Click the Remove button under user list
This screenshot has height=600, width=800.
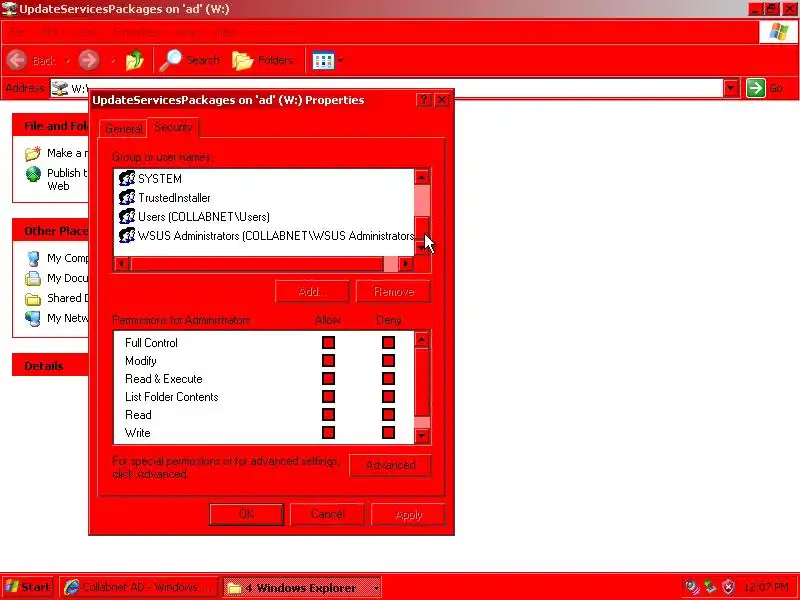point(393,291)
